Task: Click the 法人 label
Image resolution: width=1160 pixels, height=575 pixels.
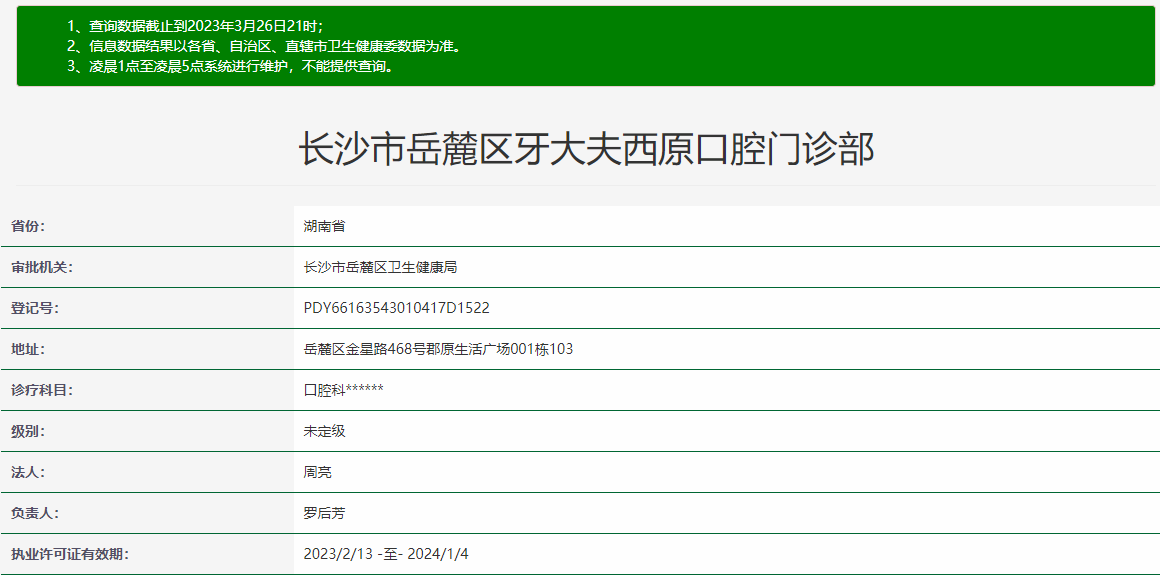Action: pos(28,471)
